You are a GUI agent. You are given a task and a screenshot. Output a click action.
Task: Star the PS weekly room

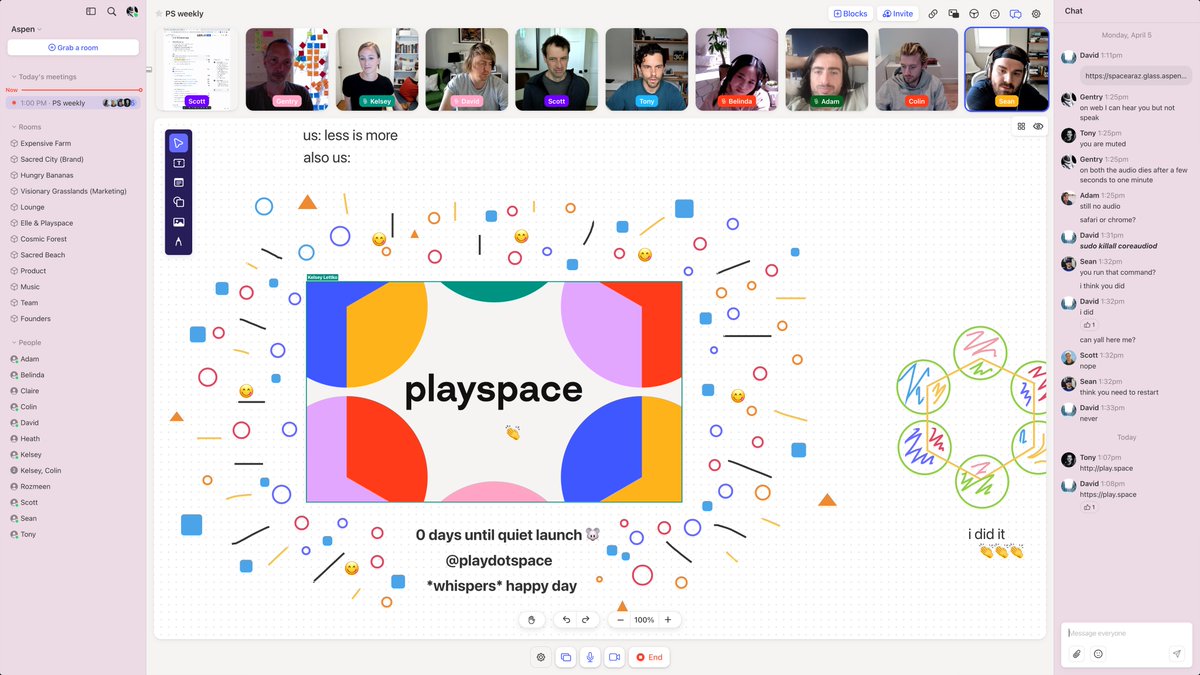[159, 14]
